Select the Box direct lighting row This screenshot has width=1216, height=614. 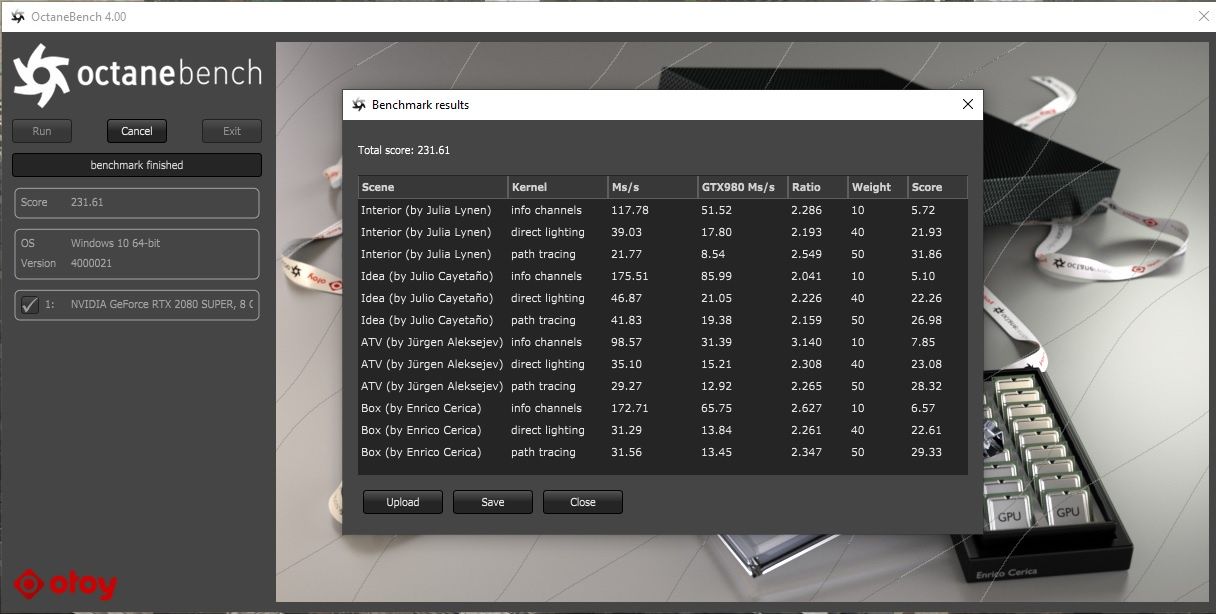663,430
